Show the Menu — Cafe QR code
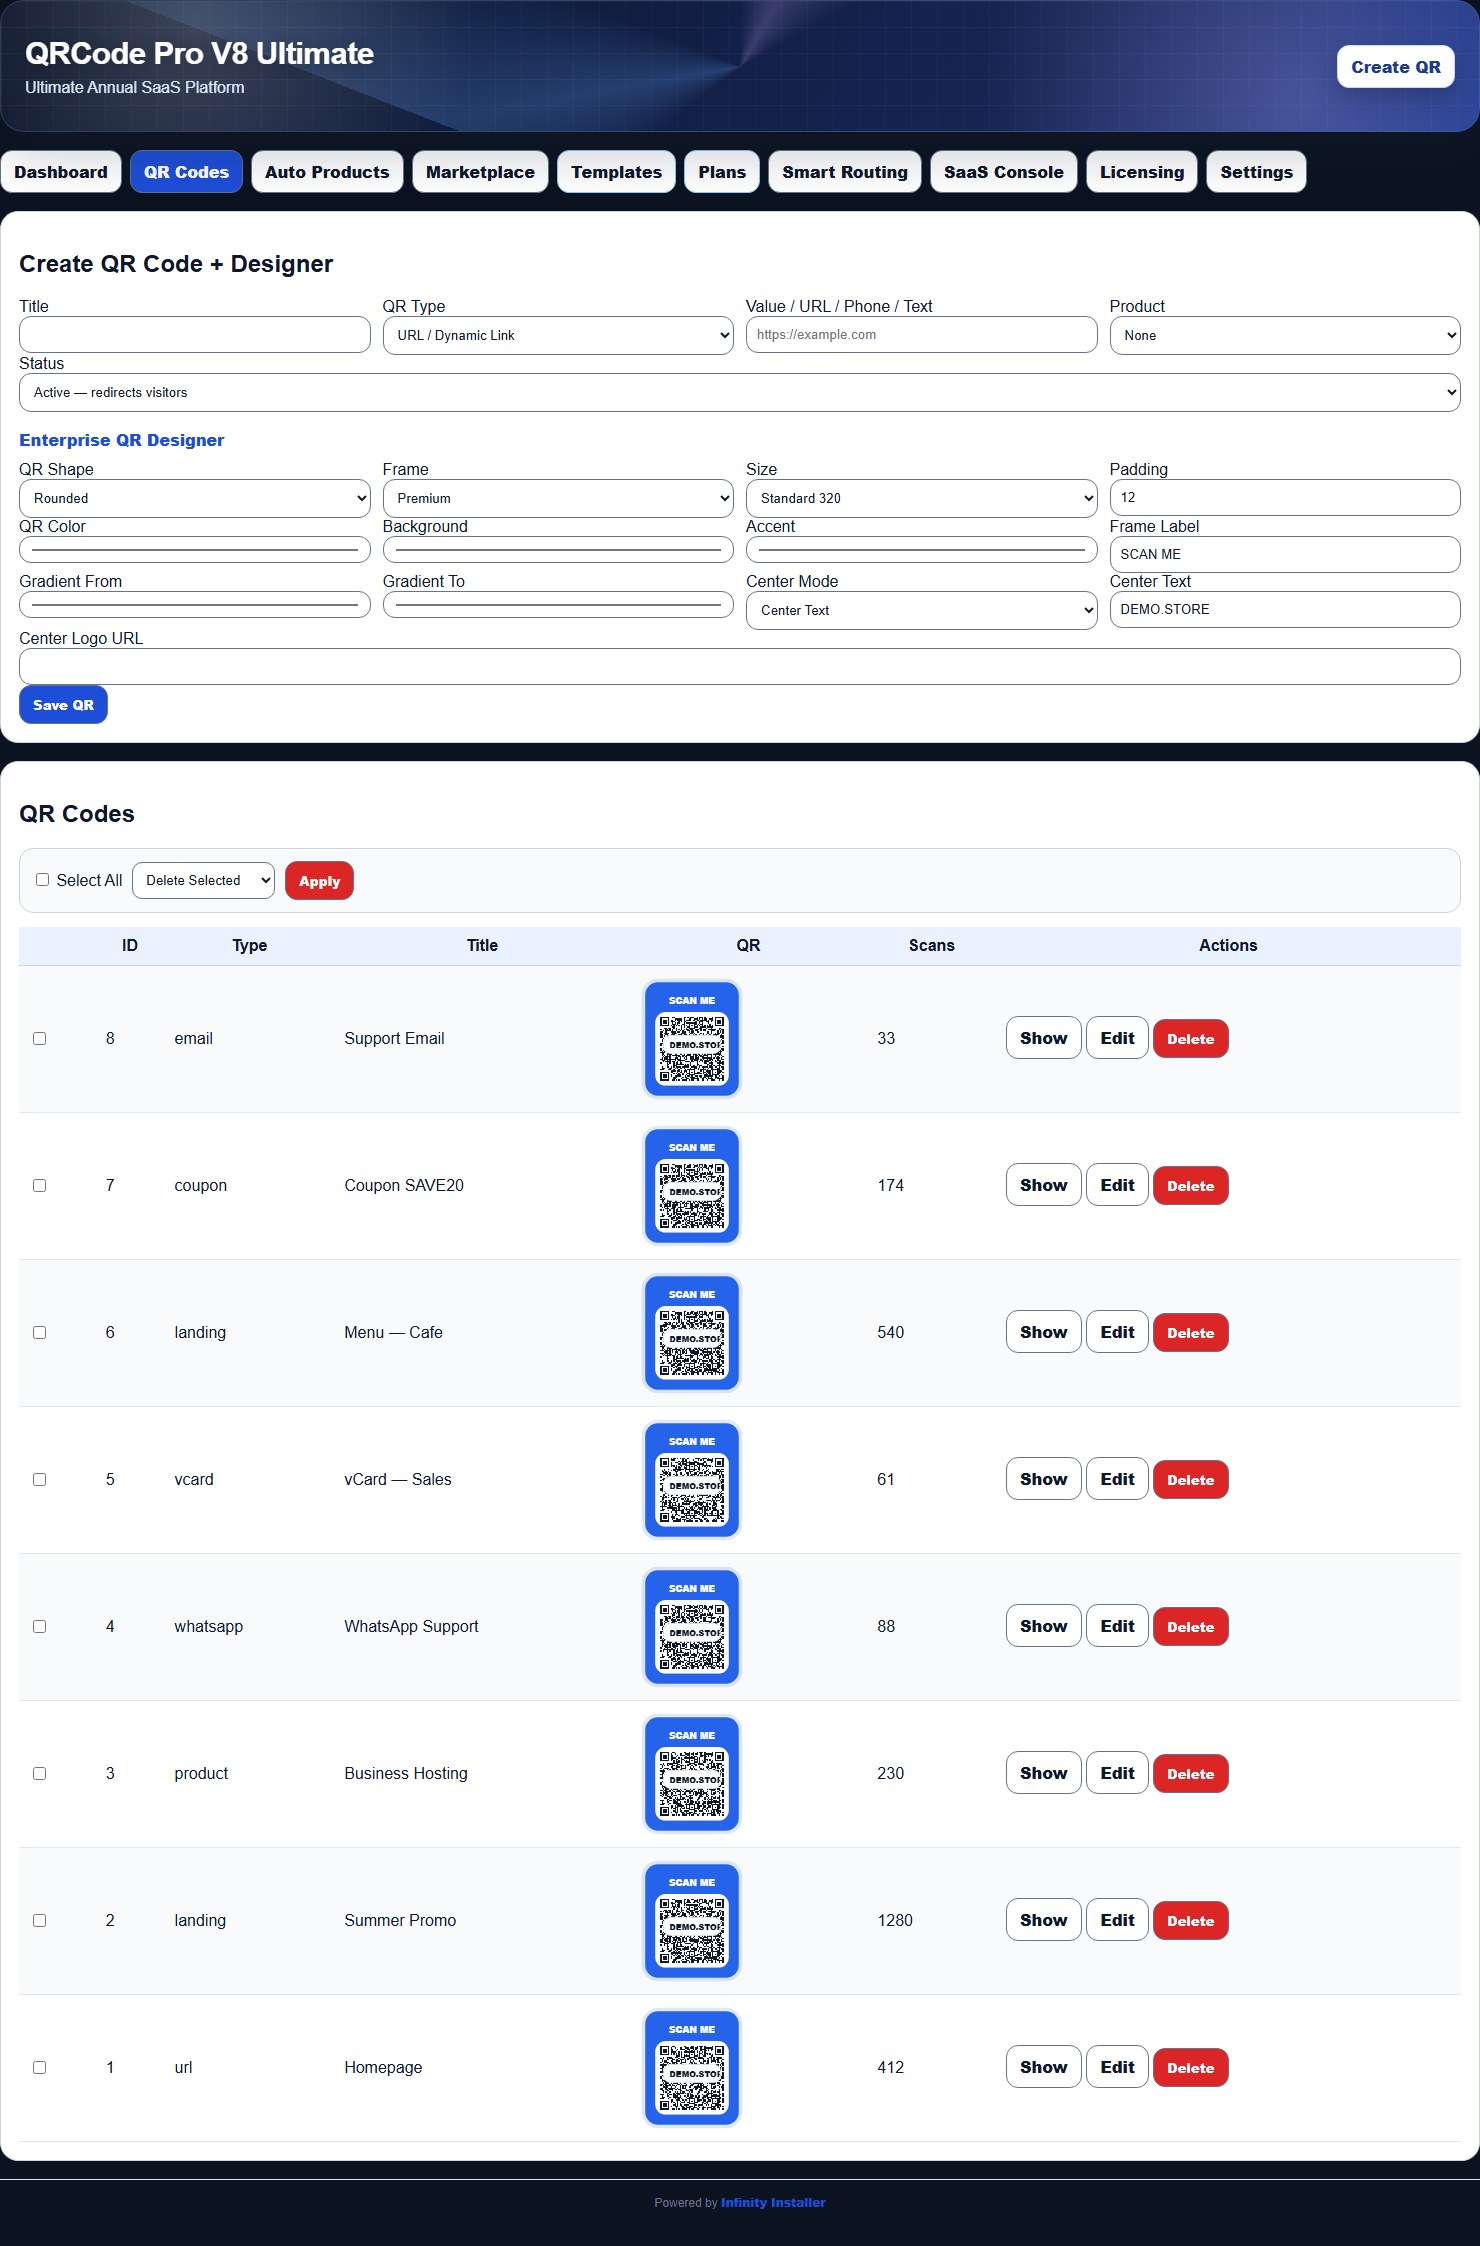 point(1043,1332)
